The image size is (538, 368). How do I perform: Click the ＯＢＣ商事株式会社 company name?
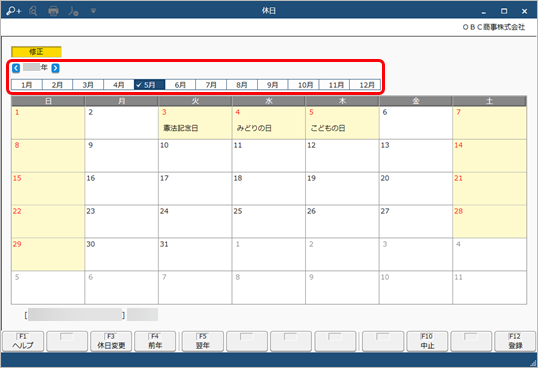coord(494,27)
